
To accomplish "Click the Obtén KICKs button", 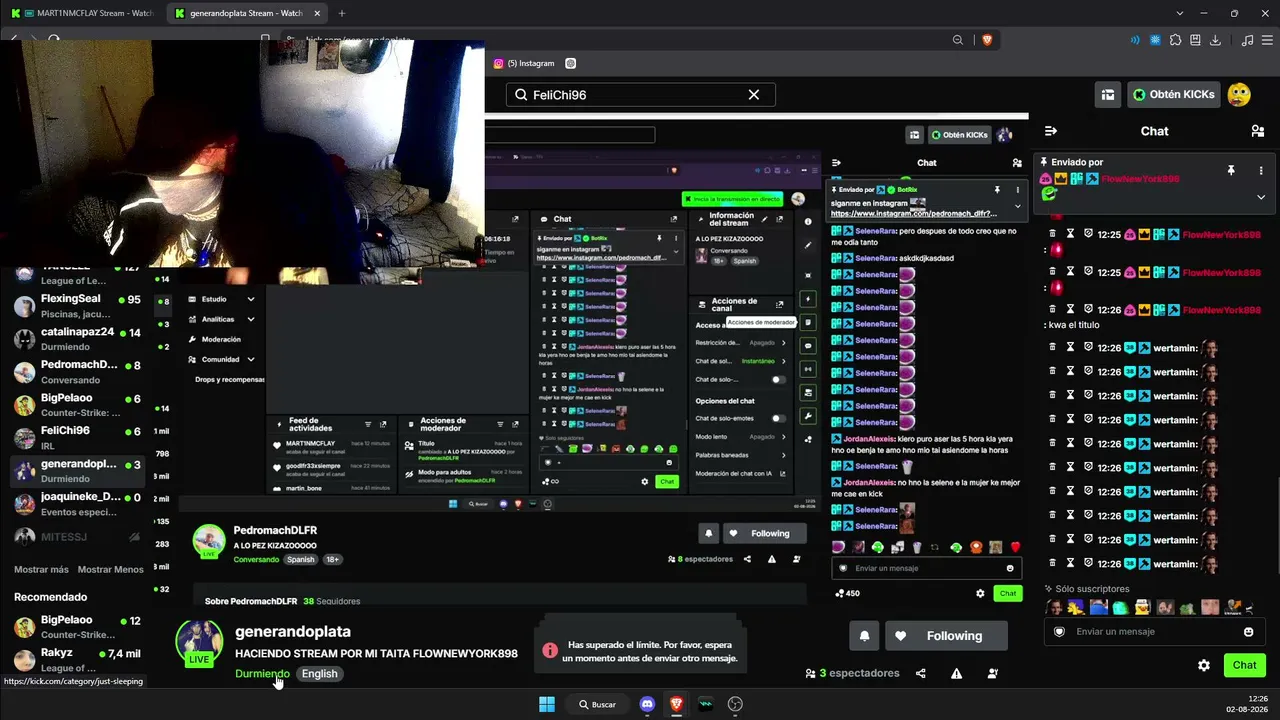I will coord(1173,95).
